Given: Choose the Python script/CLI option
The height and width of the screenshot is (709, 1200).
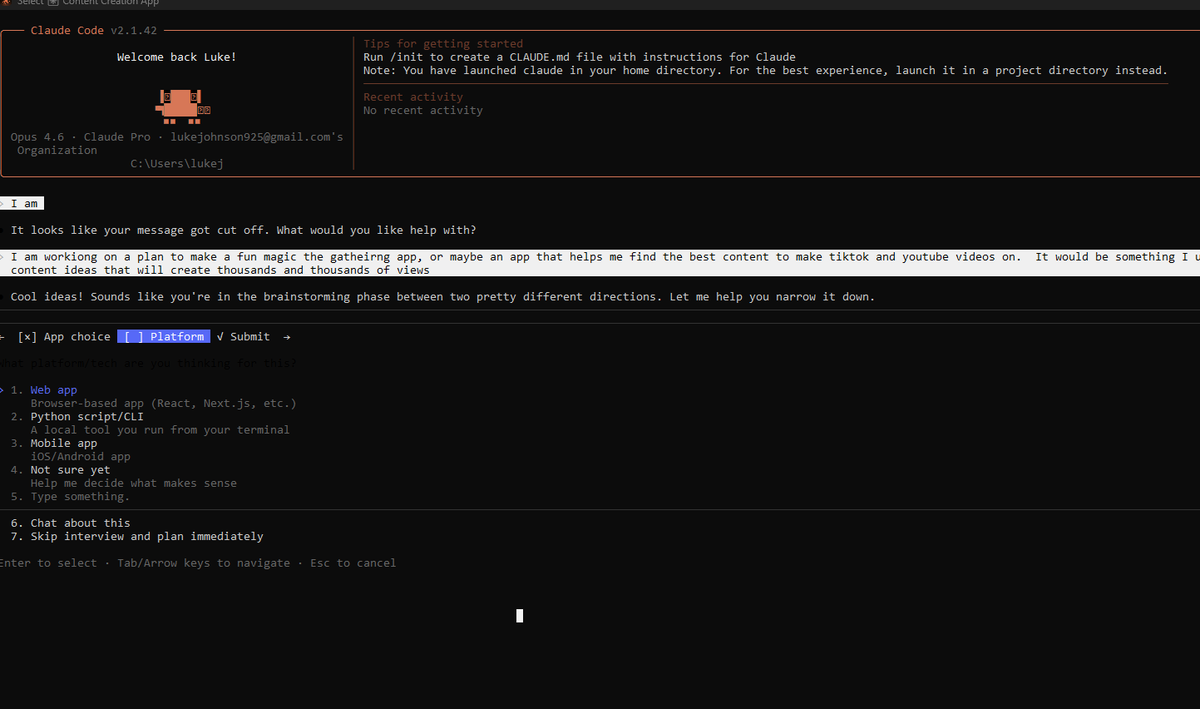Looking at the screenshot, I should pyautogui.click(x=87, y=416).
